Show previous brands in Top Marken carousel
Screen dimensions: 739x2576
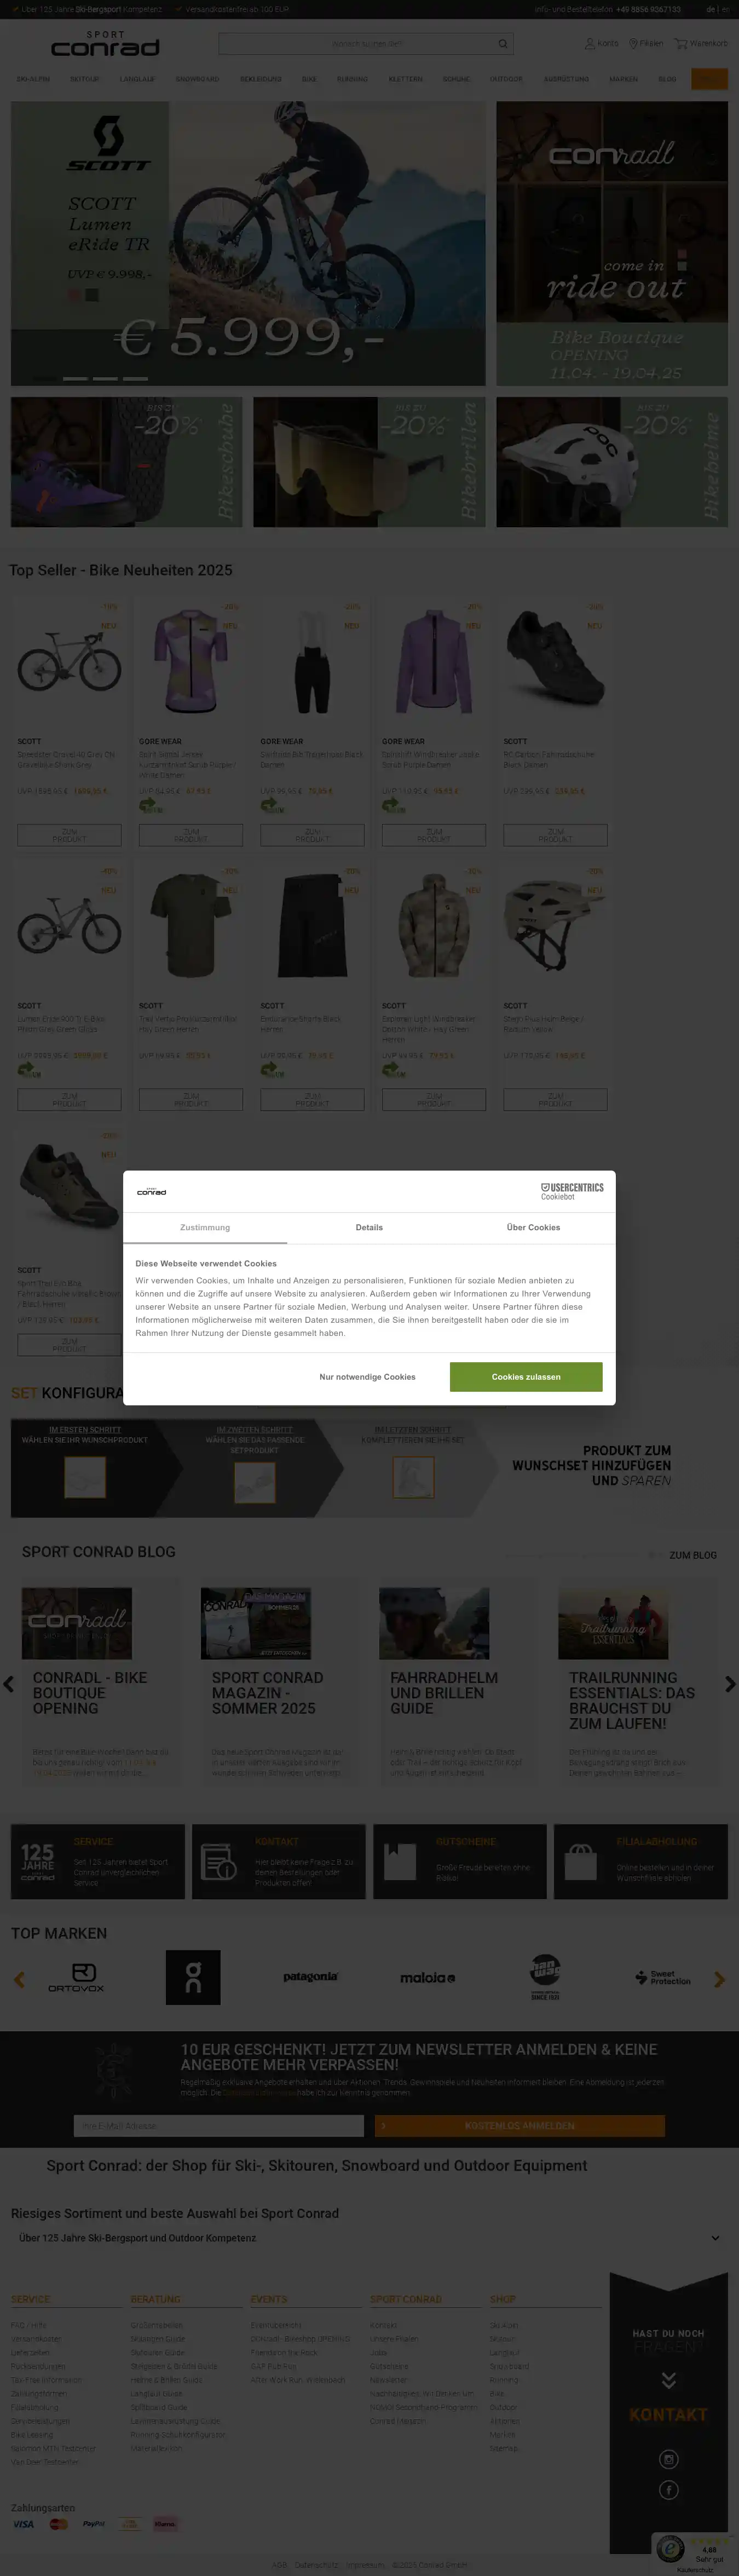click(19, 1979)
